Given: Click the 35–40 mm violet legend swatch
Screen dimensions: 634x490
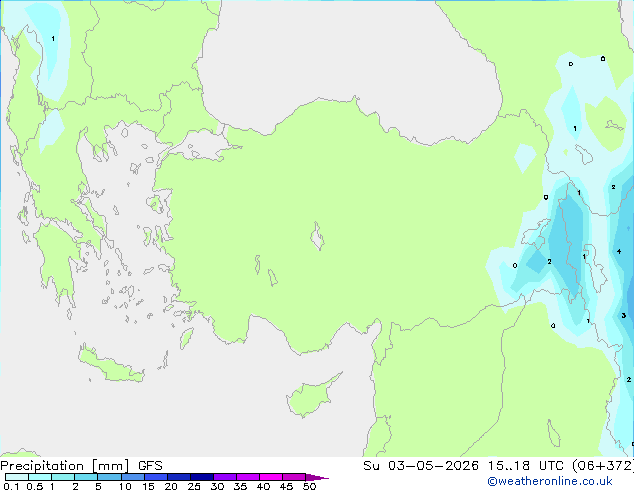Looking at the screenshot, I should [x=248, y=477].
